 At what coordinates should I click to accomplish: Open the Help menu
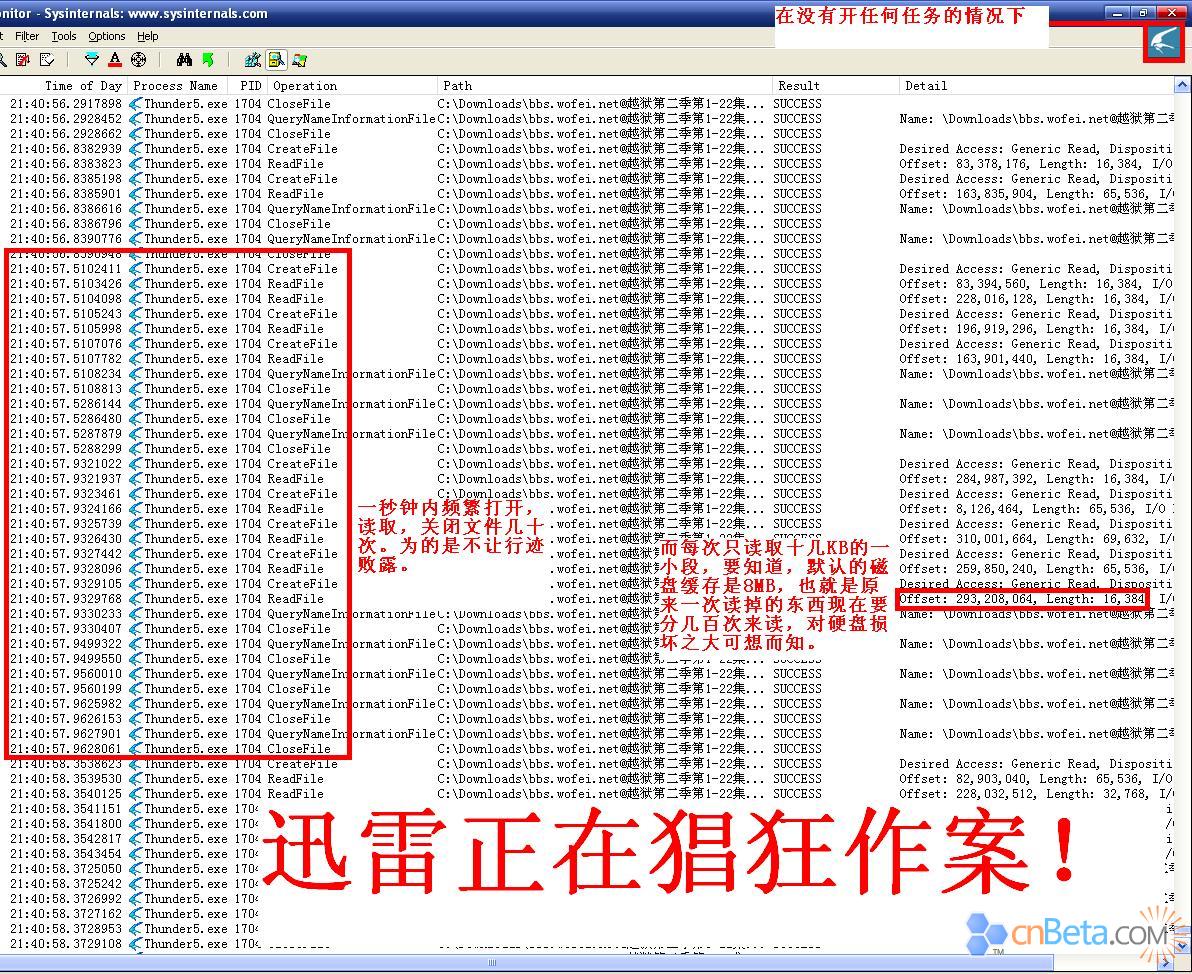click(147, 36)
